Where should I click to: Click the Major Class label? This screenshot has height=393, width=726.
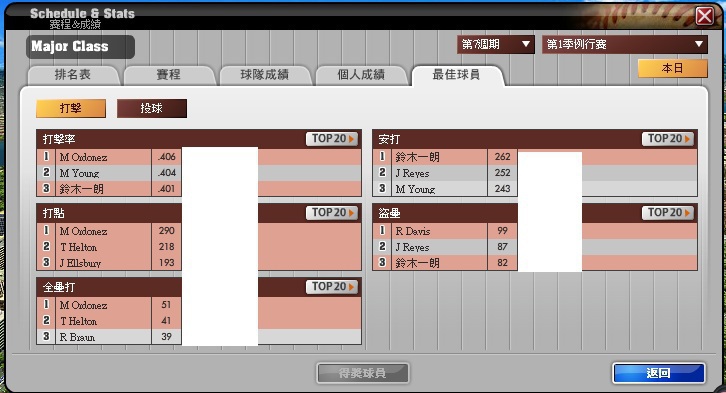(x=70, y=46)
